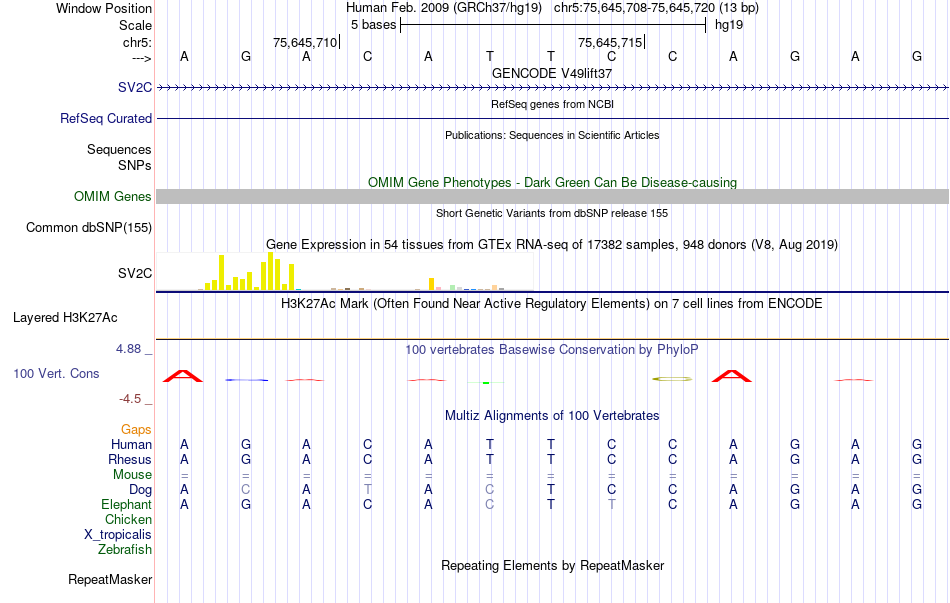
Task: Click the first red A conservation logo
Action: [183, 376]
